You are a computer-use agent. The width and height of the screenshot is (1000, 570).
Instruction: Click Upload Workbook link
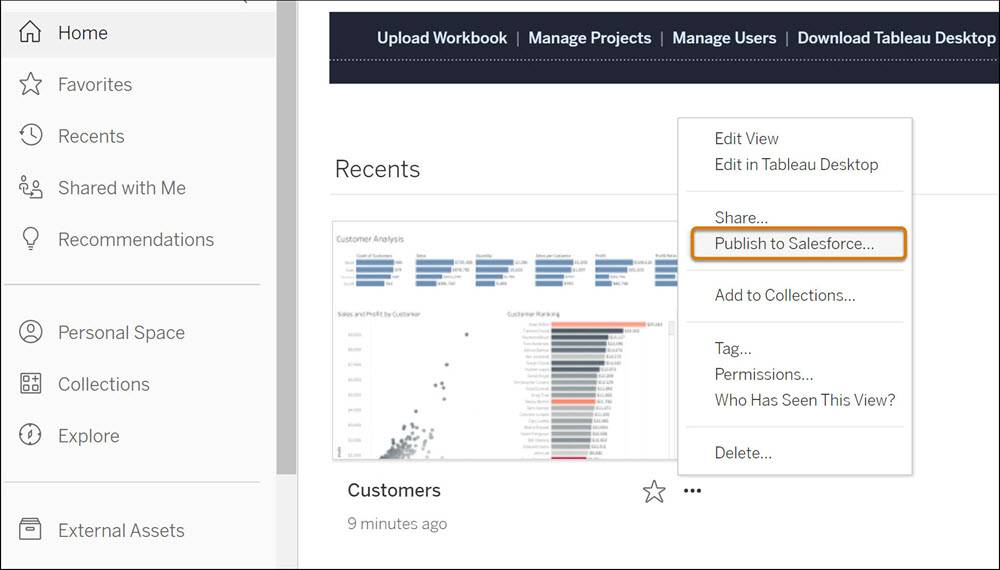[x=442, y=38]
